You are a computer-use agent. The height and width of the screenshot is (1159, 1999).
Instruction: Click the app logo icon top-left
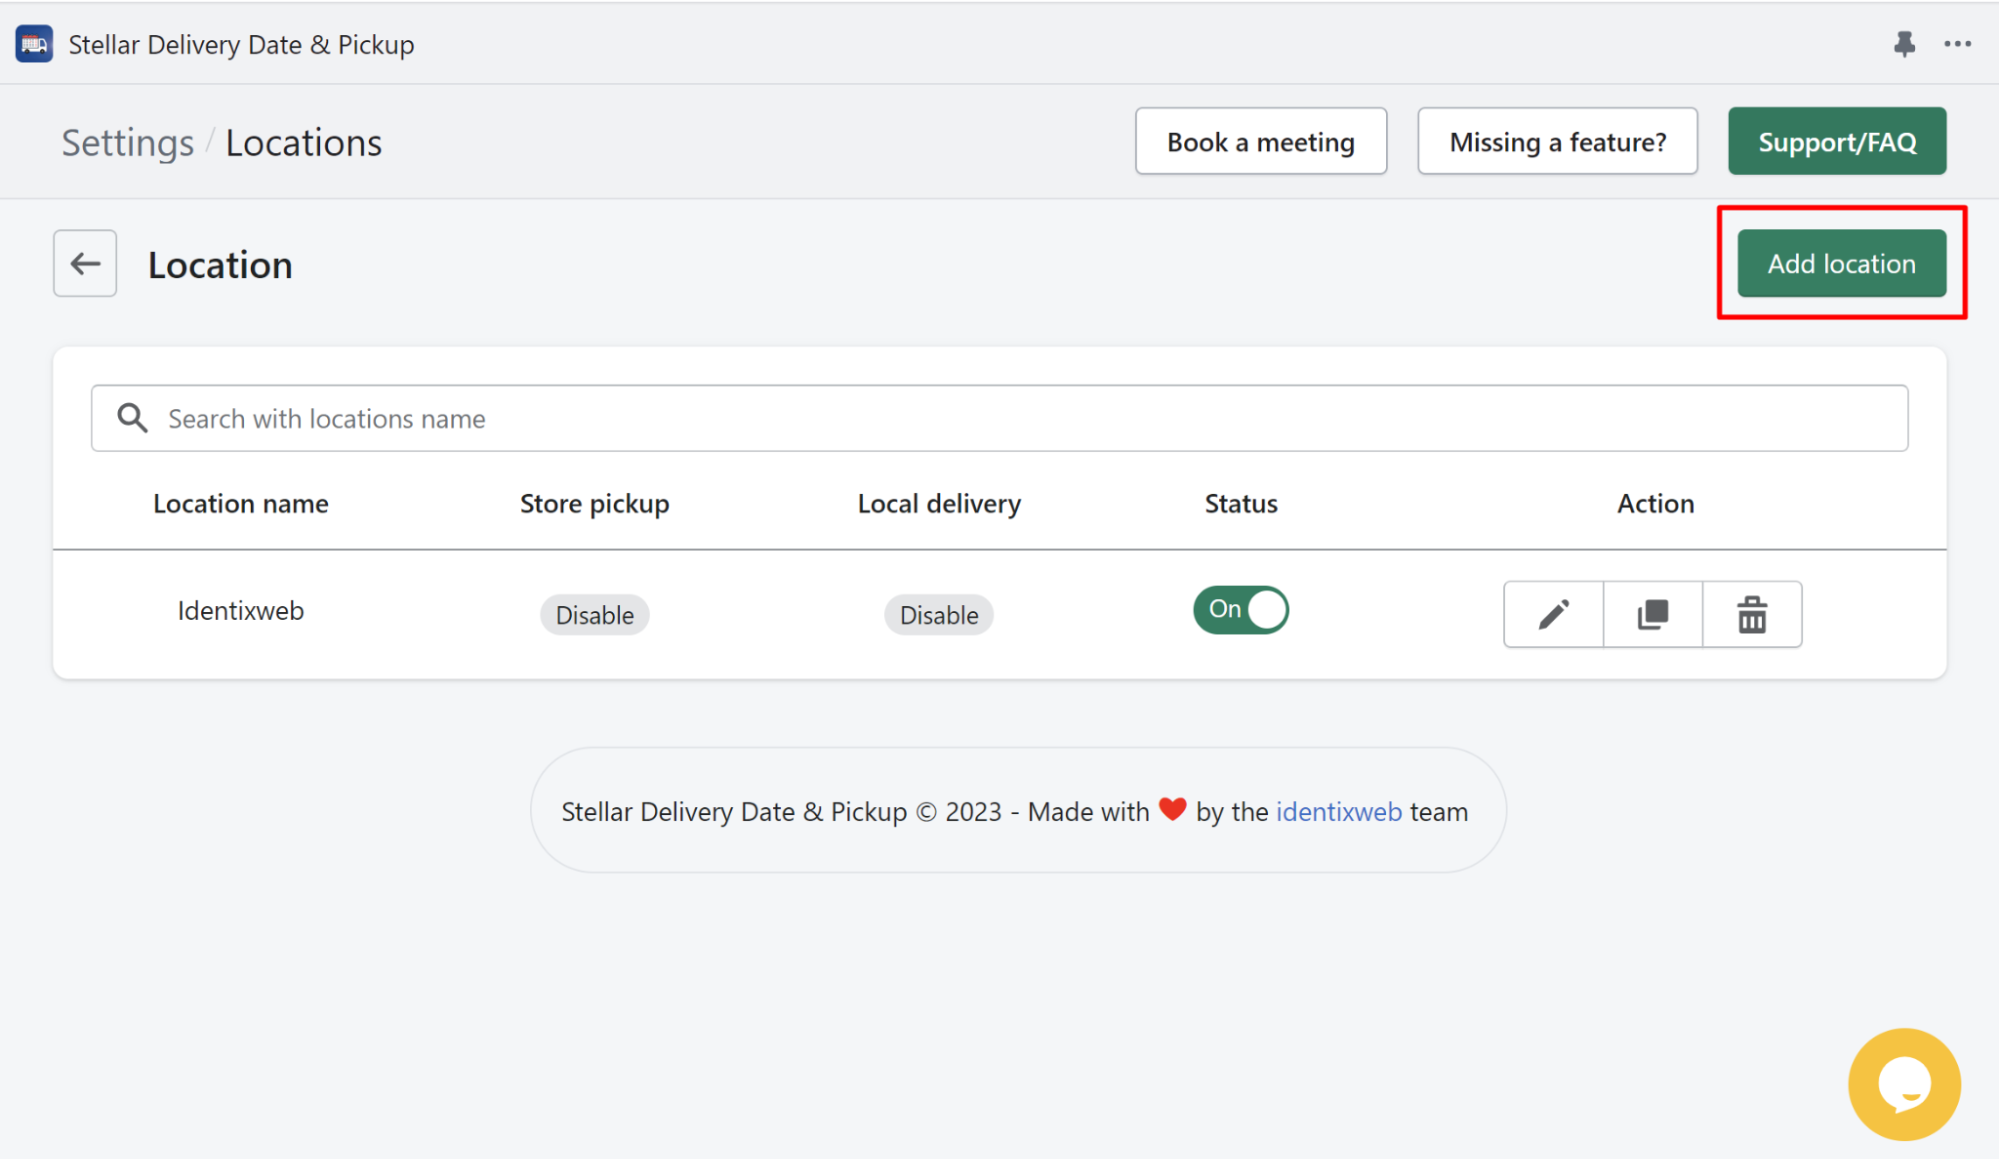pyautogui.click(x=34, y=44)
